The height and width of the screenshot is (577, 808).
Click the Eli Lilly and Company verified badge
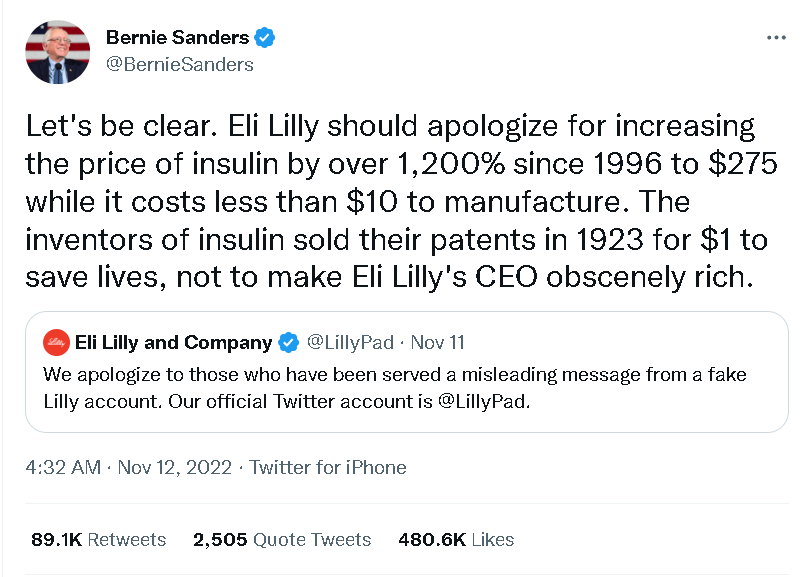pos(288,343)
